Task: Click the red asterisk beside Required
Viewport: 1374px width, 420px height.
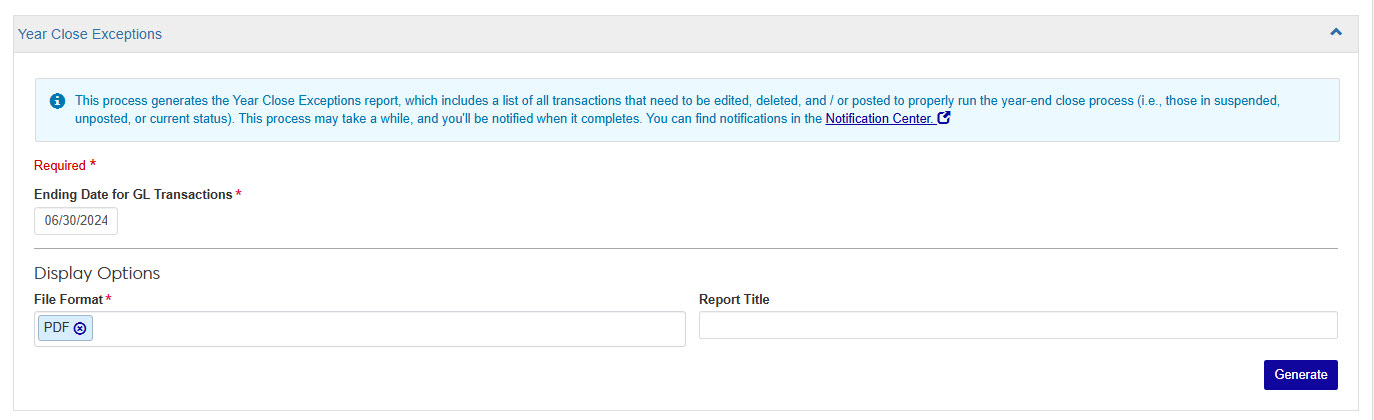Action: click(93, 164)
